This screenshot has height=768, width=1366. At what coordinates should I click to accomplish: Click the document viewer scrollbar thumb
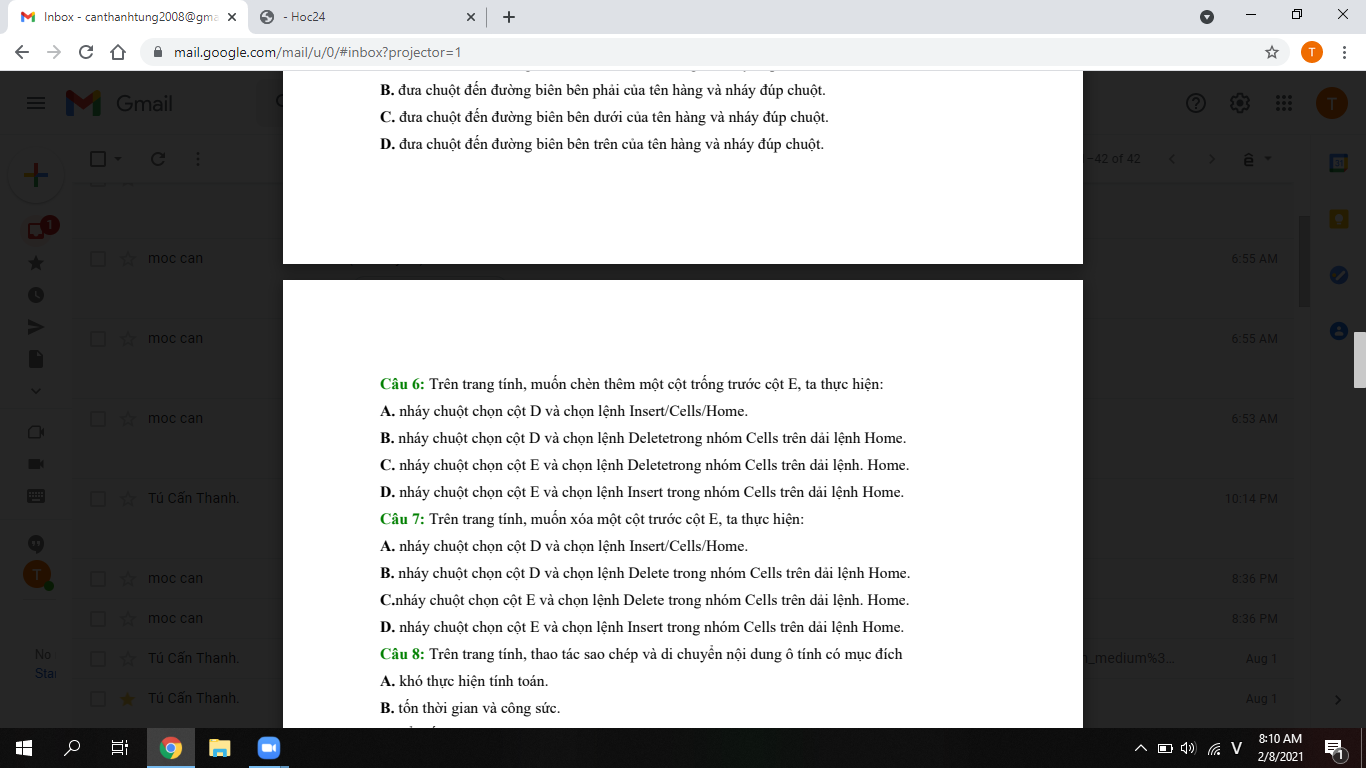tap(1359, 360)
